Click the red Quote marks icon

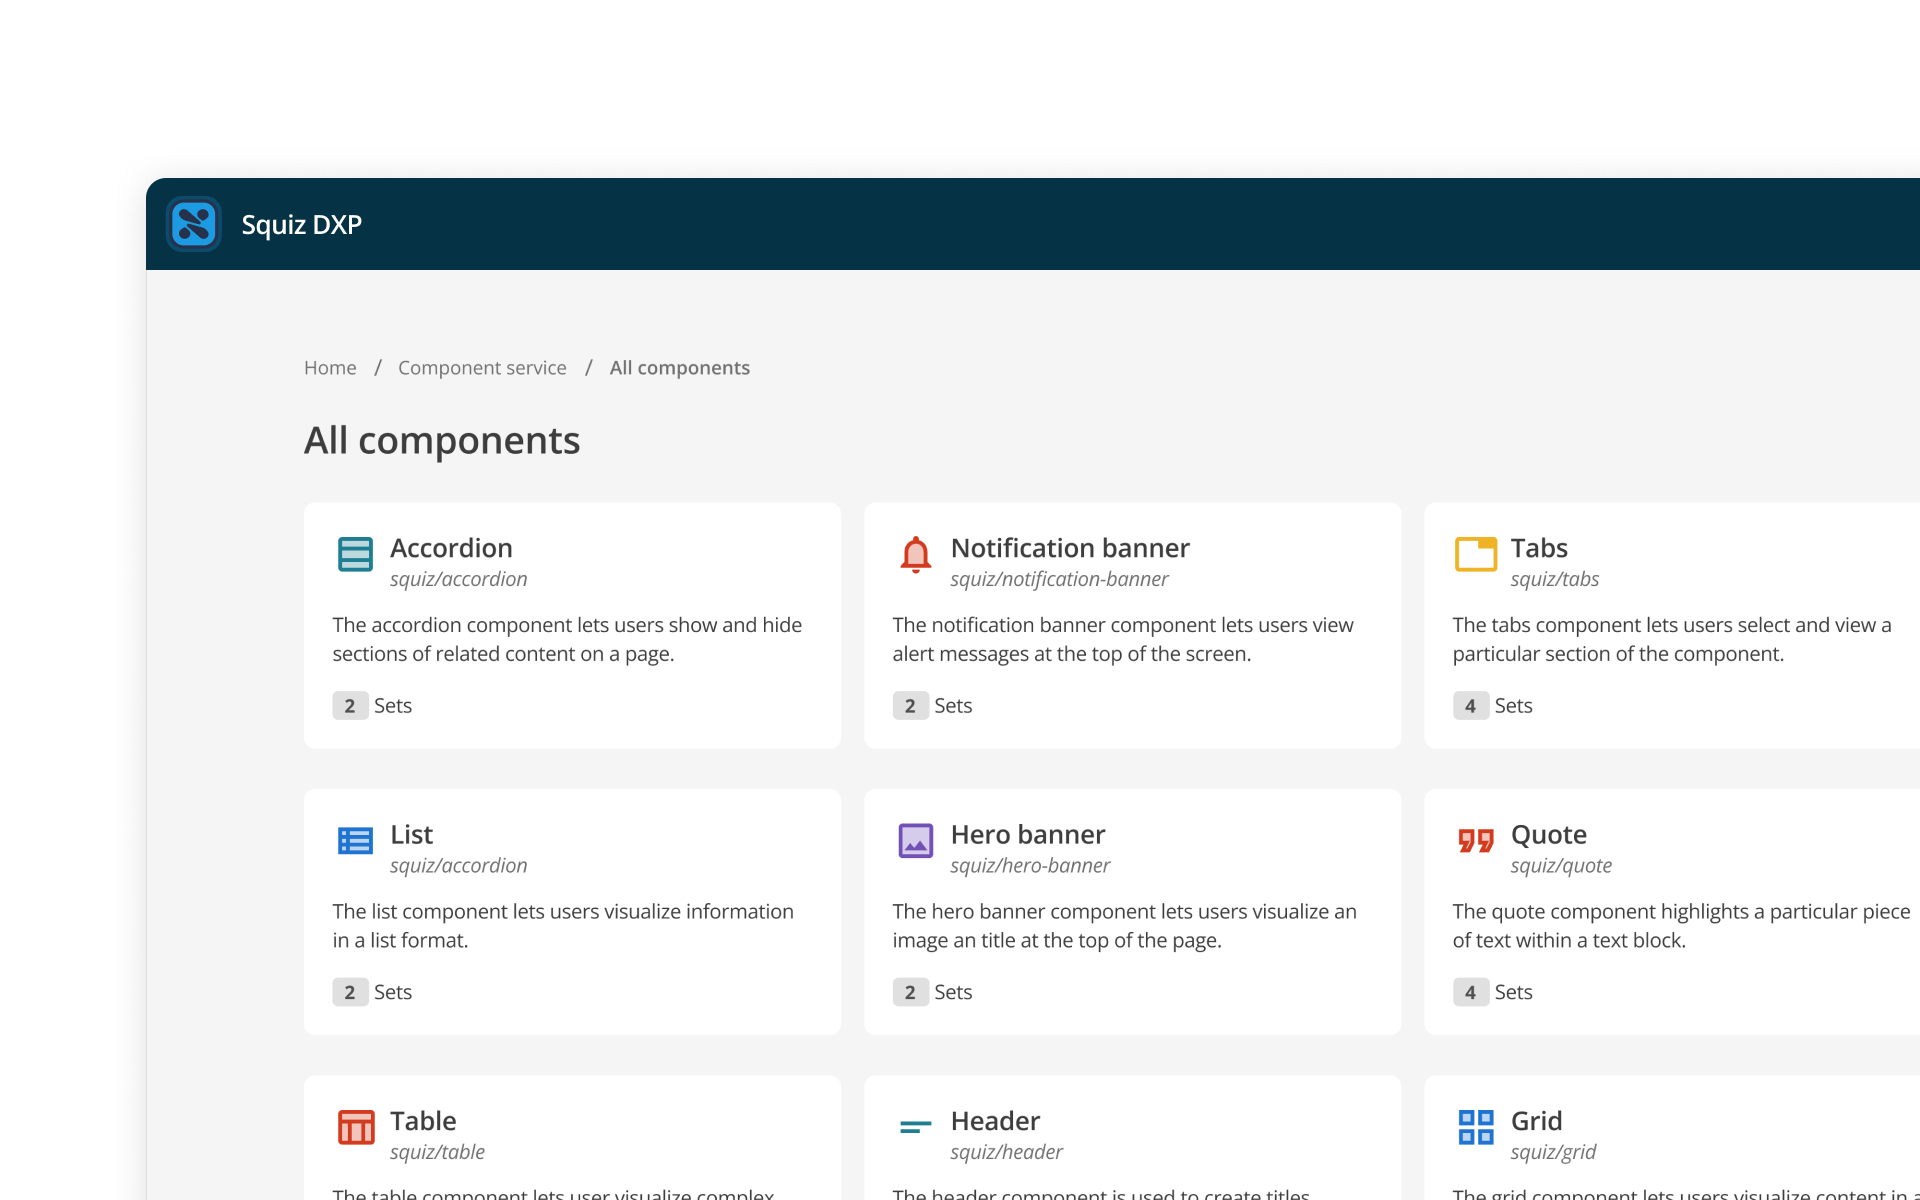(1475, 841)
